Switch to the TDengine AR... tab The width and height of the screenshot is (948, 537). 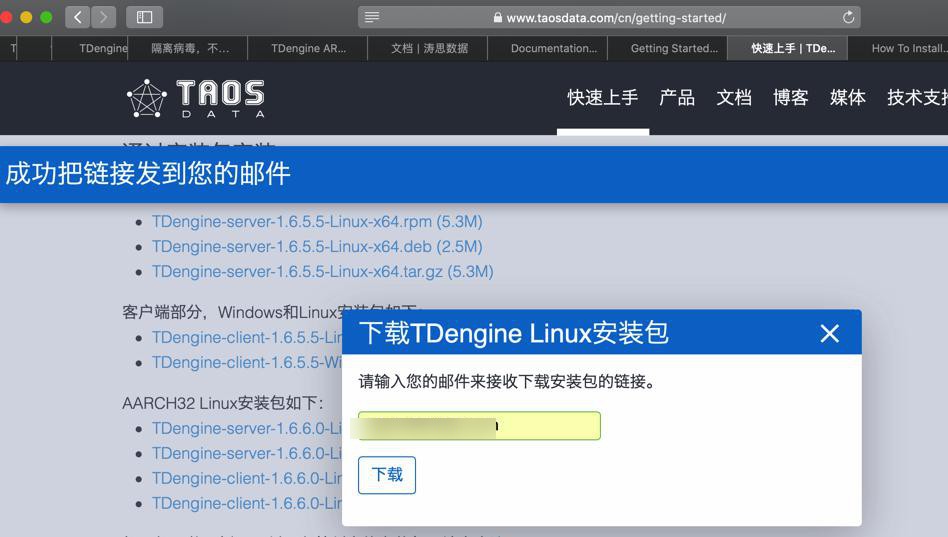coord(308,48)
